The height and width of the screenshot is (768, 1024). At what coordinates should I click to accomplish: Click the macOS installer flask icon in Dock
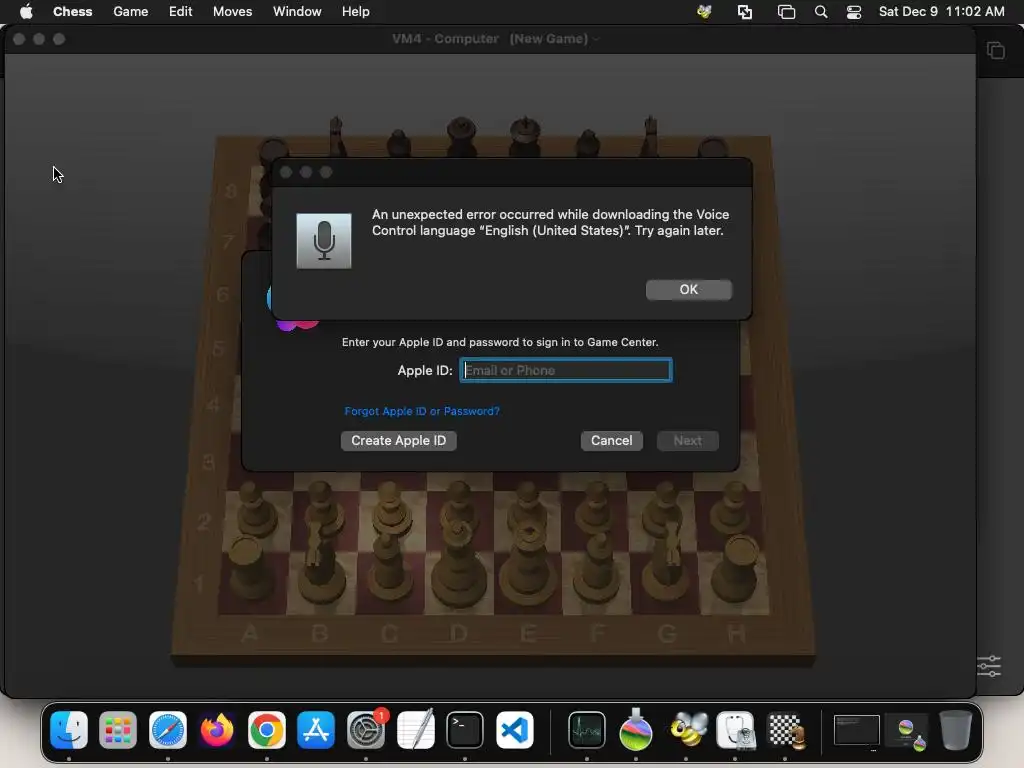pos(636,729)
